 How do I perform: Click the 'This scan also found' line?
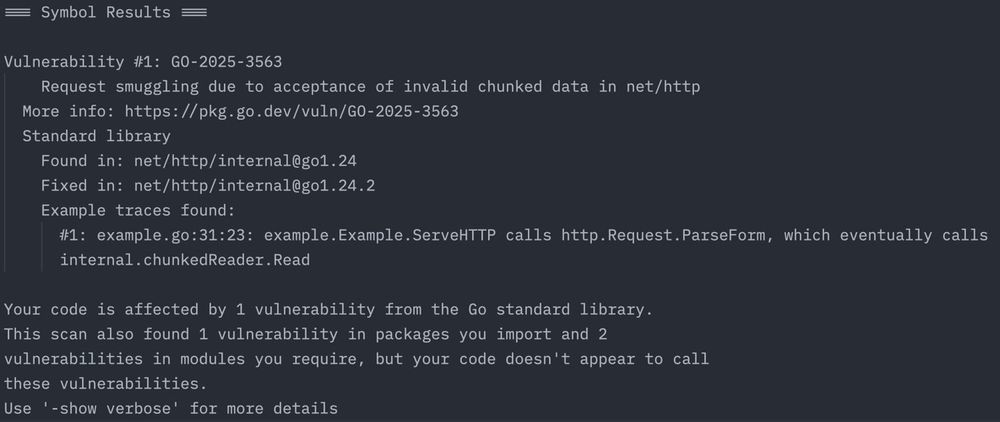point(305,334)
